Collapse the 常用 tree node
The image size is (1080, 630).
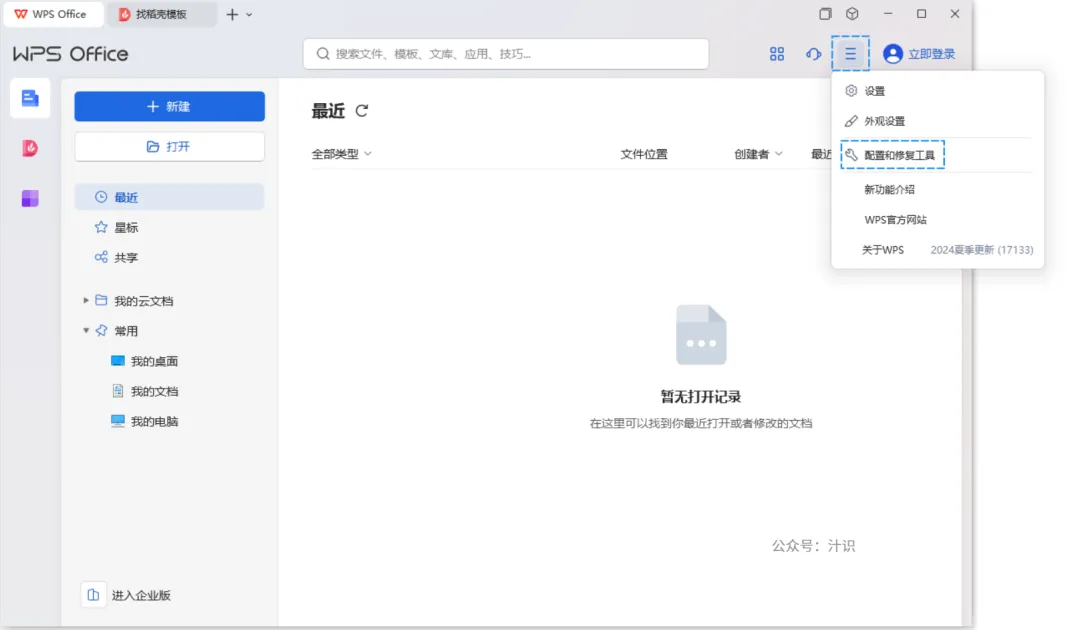click(x=85, y=330)
